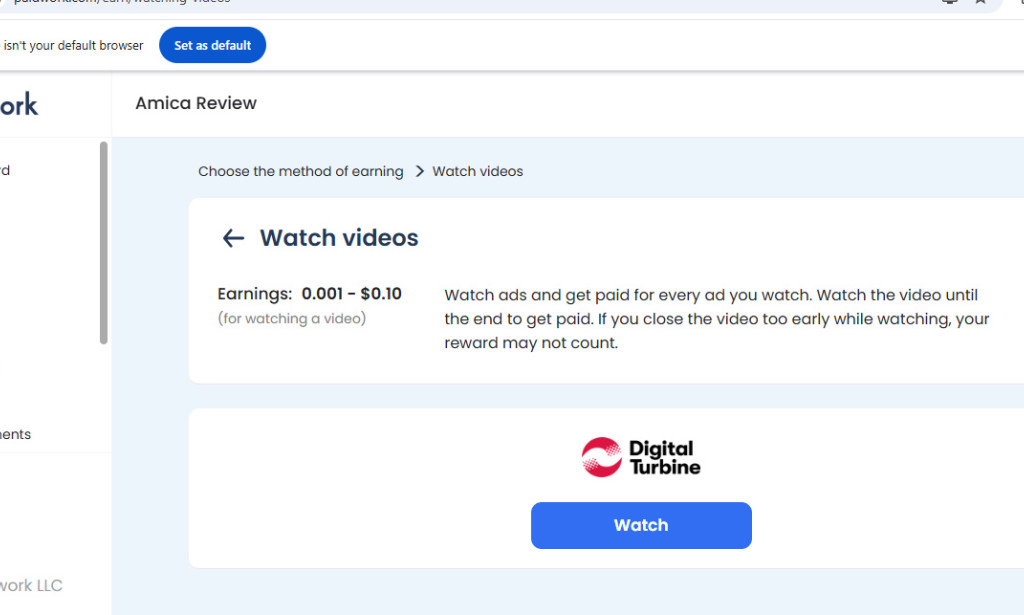Click the Paidwork logo in the top left
1024x615 pixels.
(x=22, y=104)
